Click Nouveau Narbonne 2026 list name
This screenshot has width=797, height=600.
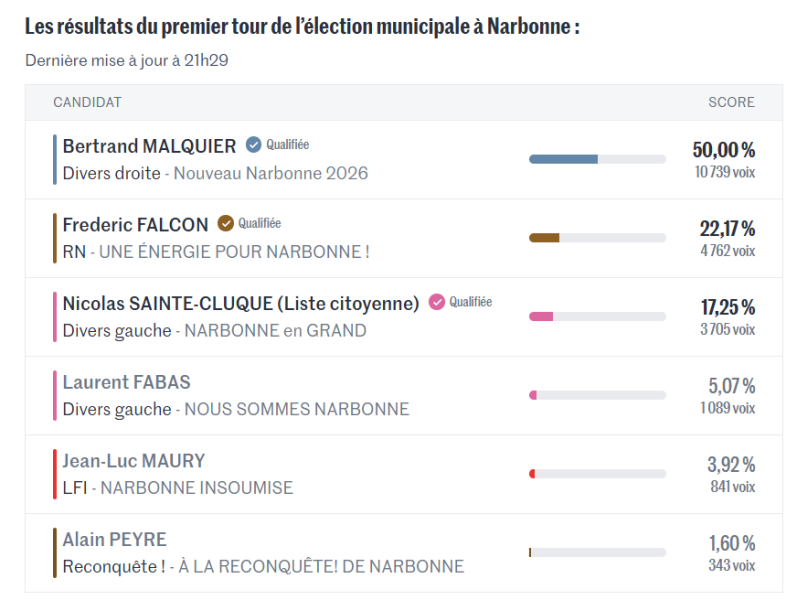tap(271, 173)
